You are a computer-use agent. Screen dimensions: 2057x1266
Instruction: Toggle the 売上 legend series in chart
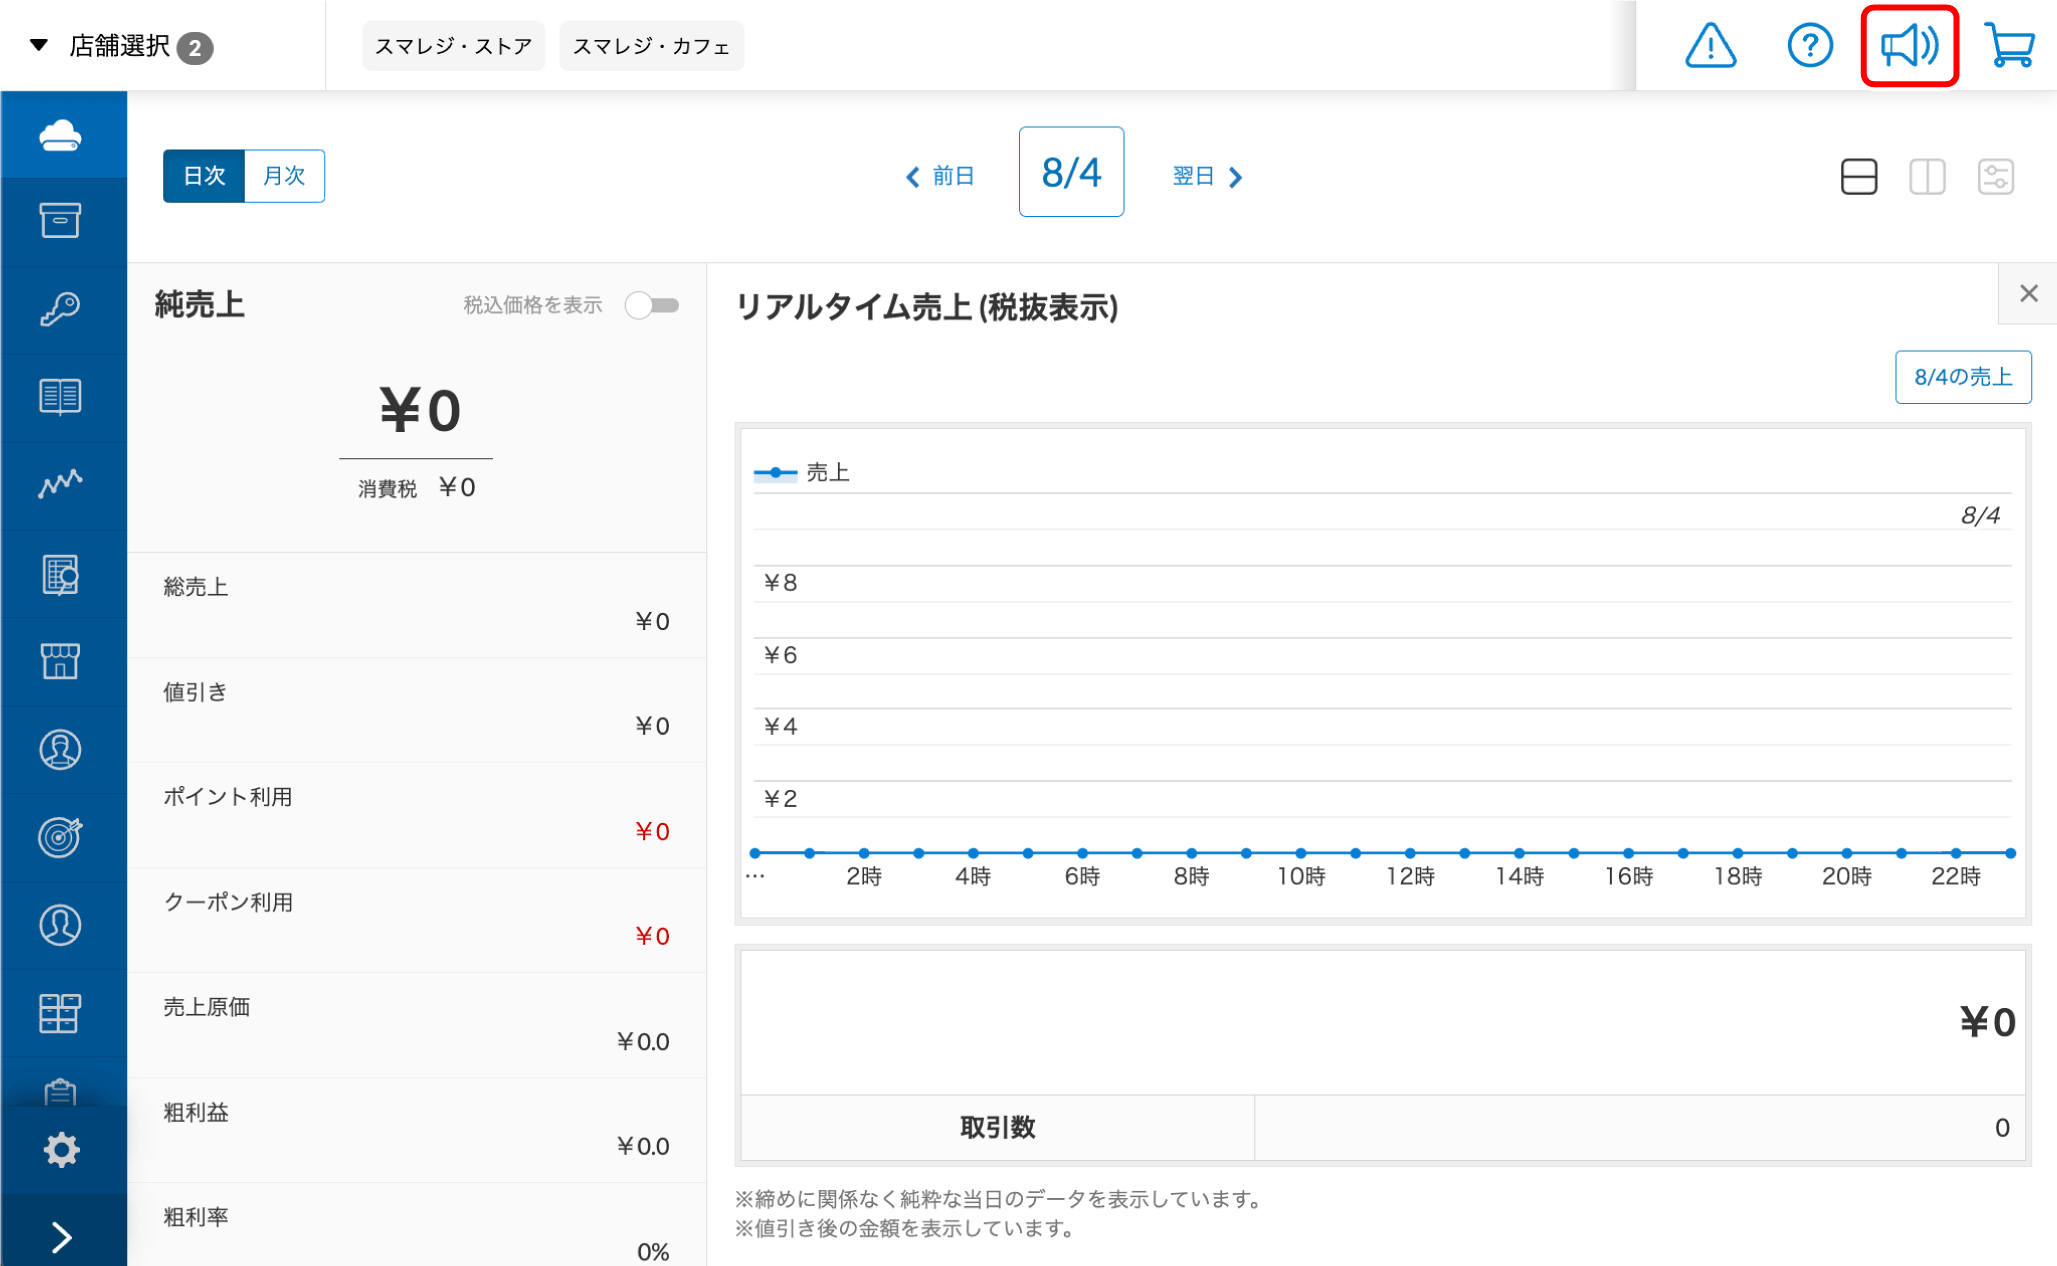[802, 472]
